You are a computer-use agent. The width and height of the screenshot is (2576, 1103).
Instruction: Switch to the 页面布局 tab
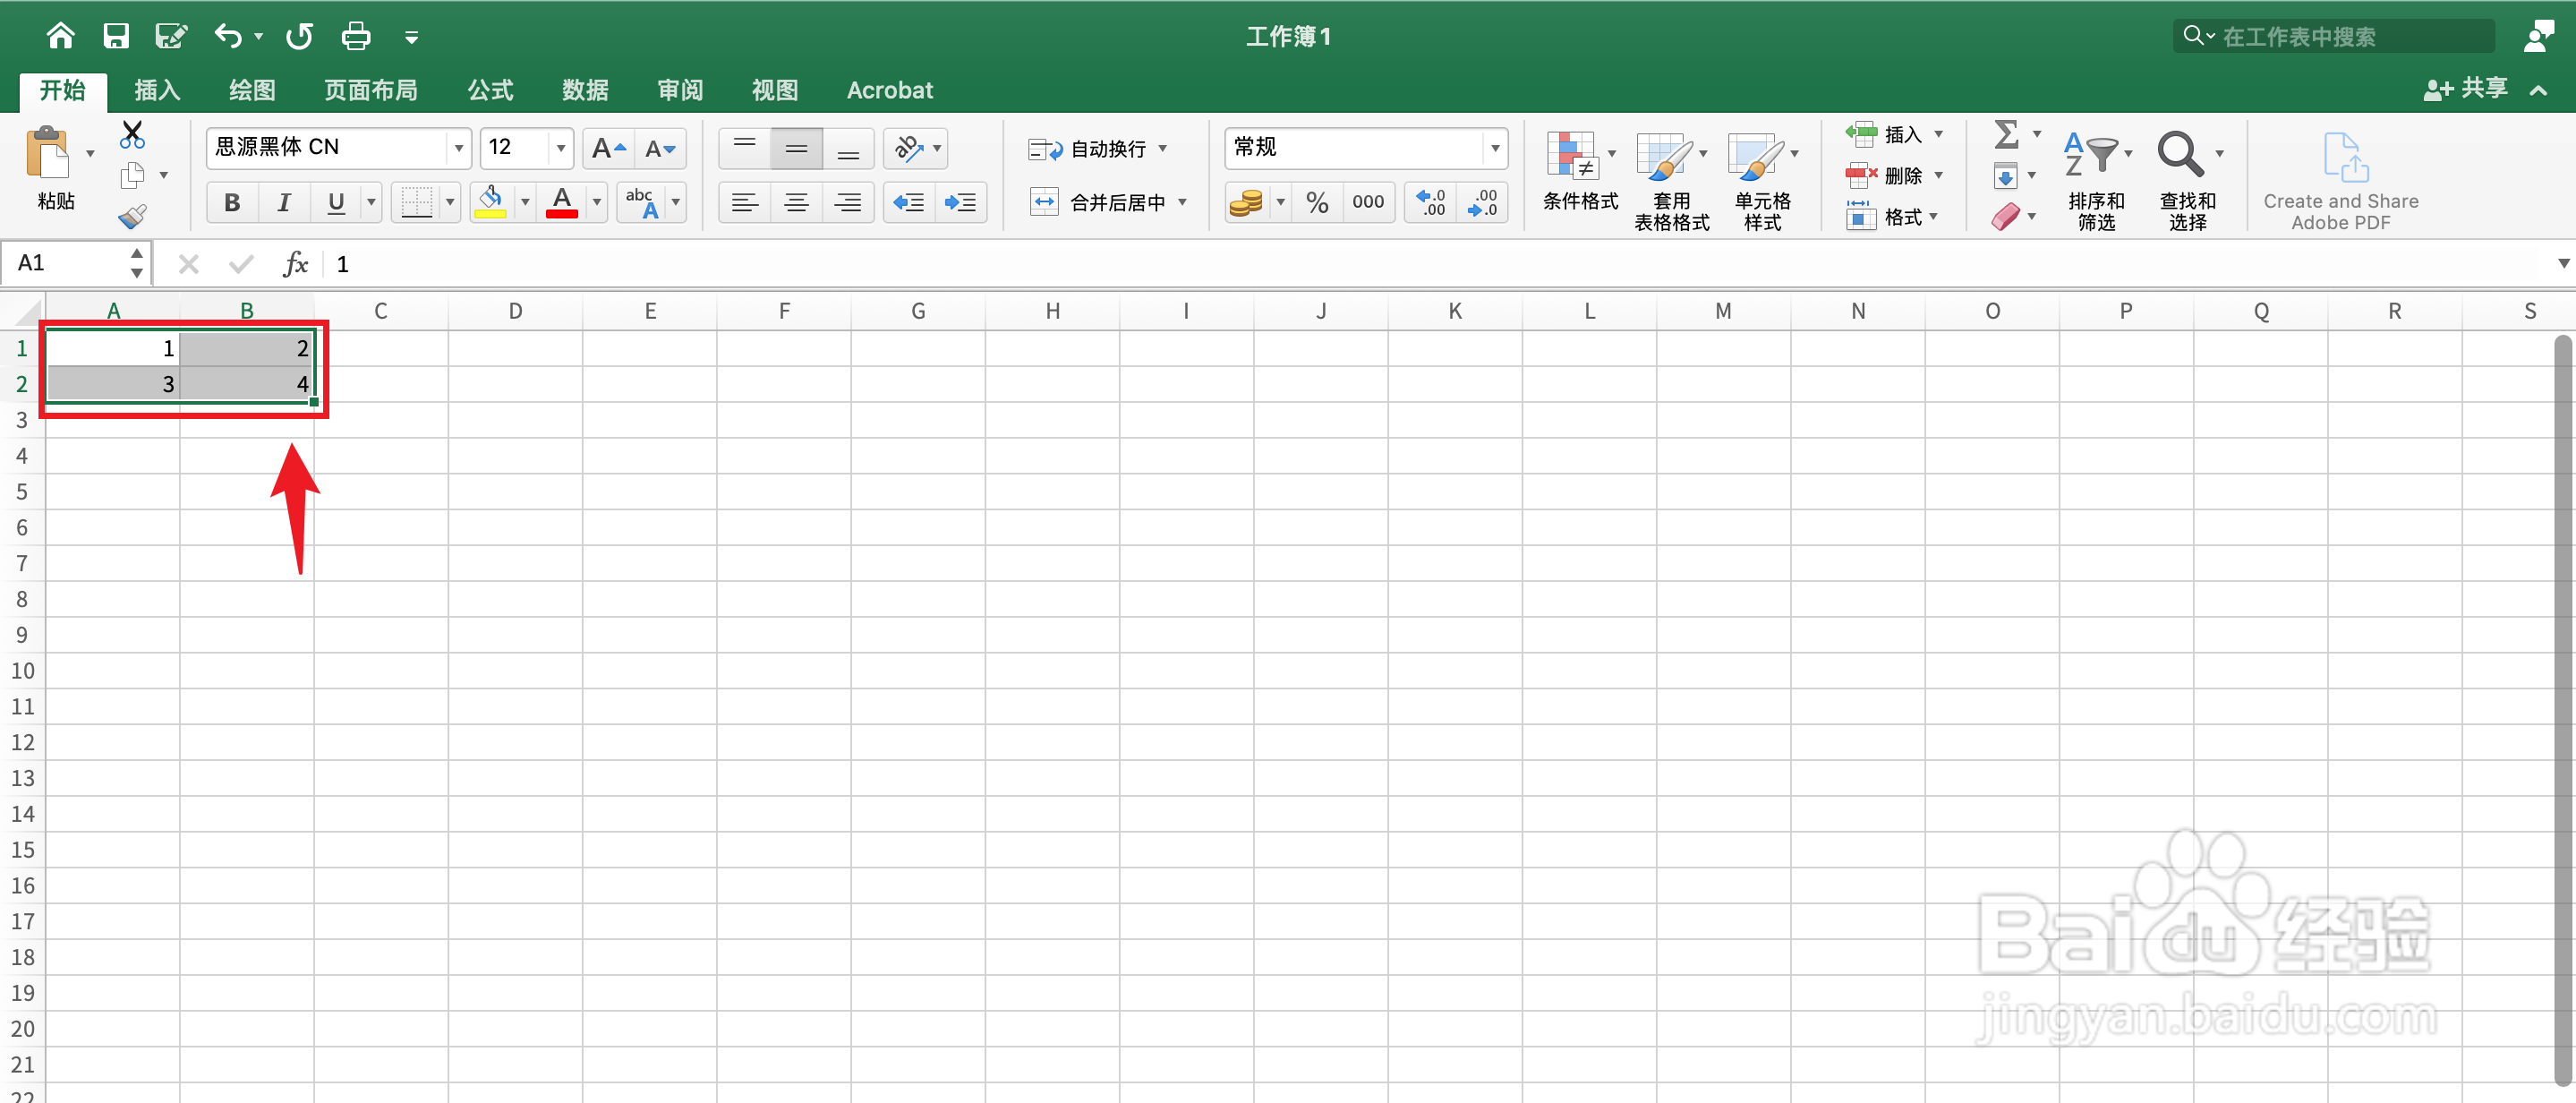pos(371,91)
